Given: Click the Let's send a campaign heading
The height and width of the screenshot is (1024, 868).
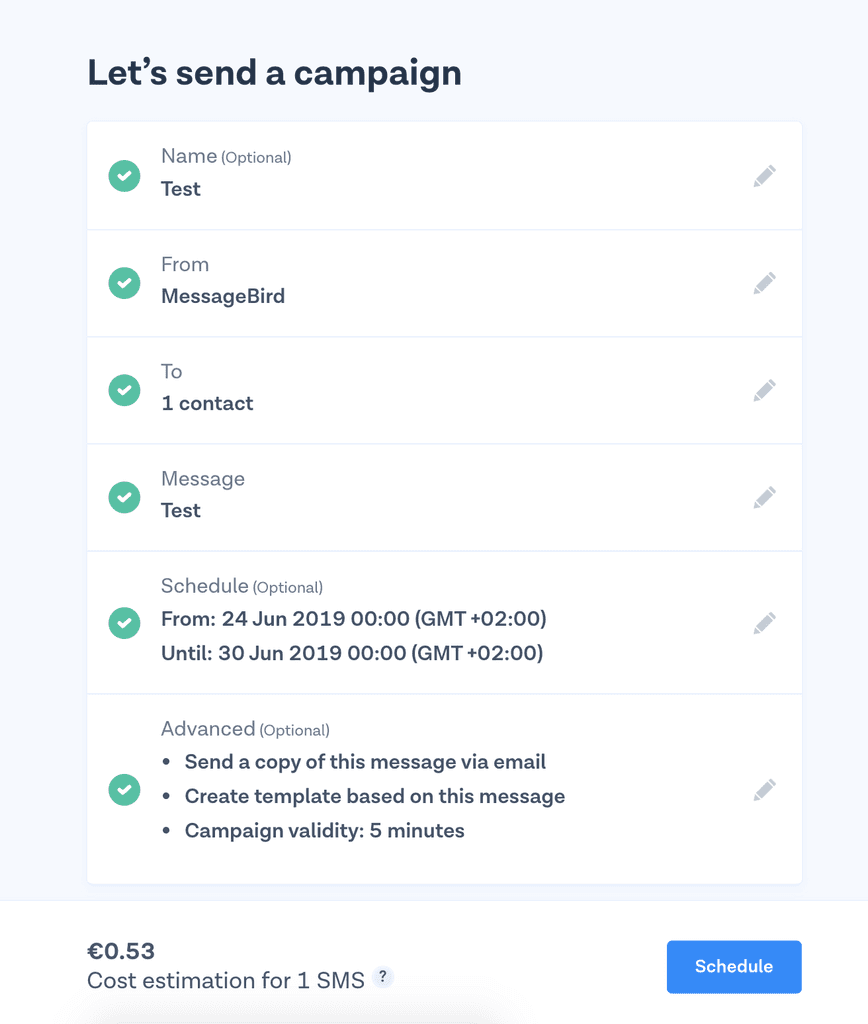Looking at the screenshot, I should point(276,72).
